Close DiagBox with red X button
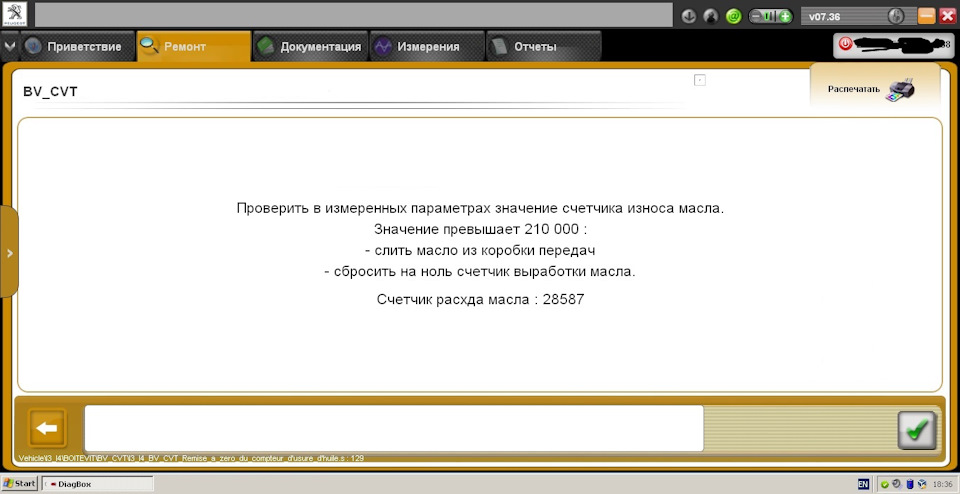960x494 pixels. click(947, 17)
